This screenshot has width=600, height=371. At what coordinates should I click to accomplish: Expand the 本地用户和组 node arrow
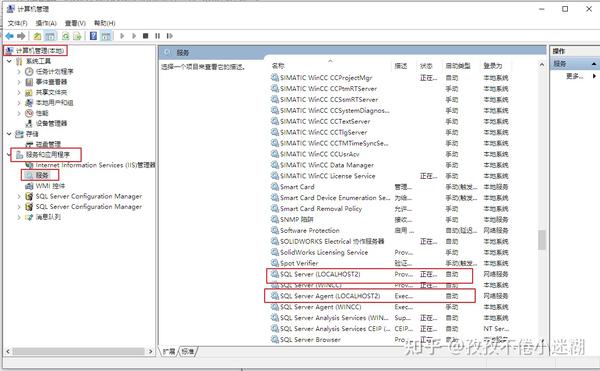pos(19,103)
